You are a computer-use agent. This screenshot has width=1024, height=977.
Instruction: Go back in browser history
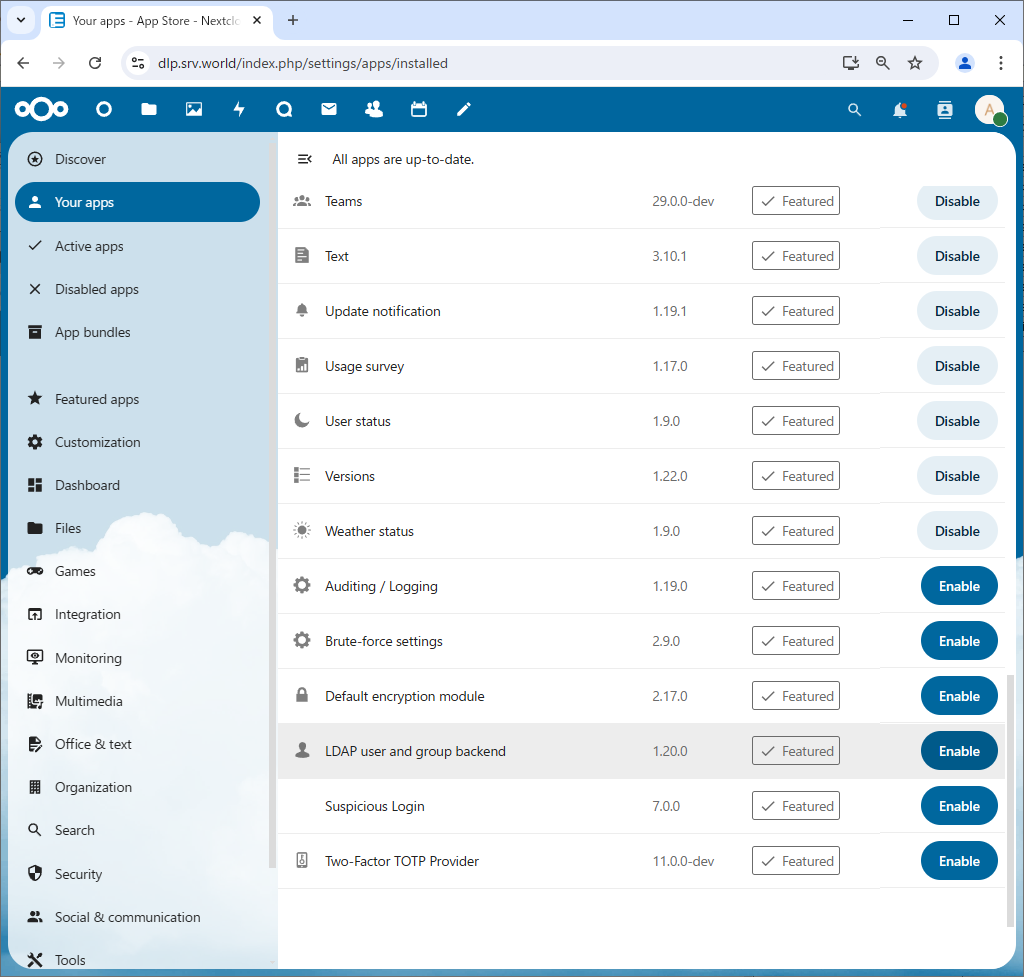[24, 63]
